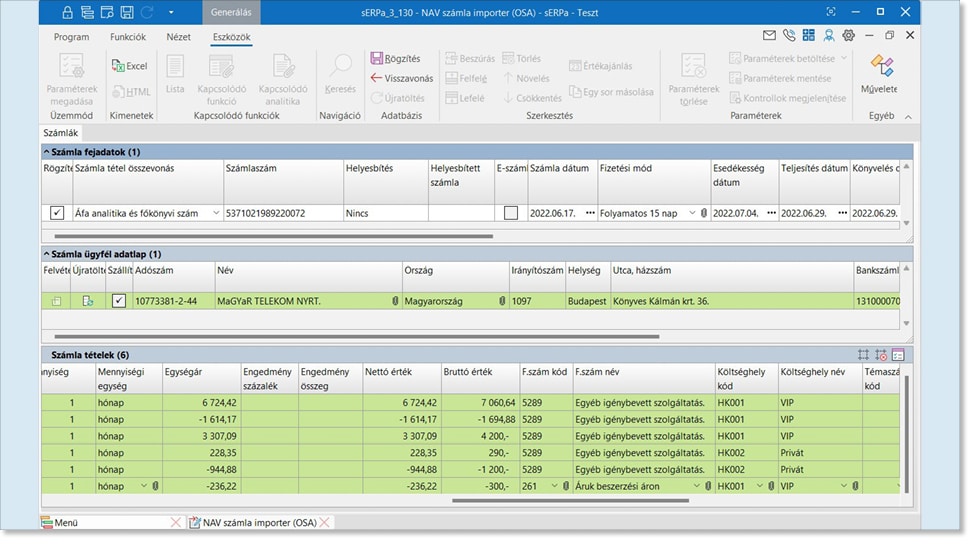Toggle the Szállító checkbox for Magyar Telekom
This screenshot has width=980, height=550.
pos(119,301)
